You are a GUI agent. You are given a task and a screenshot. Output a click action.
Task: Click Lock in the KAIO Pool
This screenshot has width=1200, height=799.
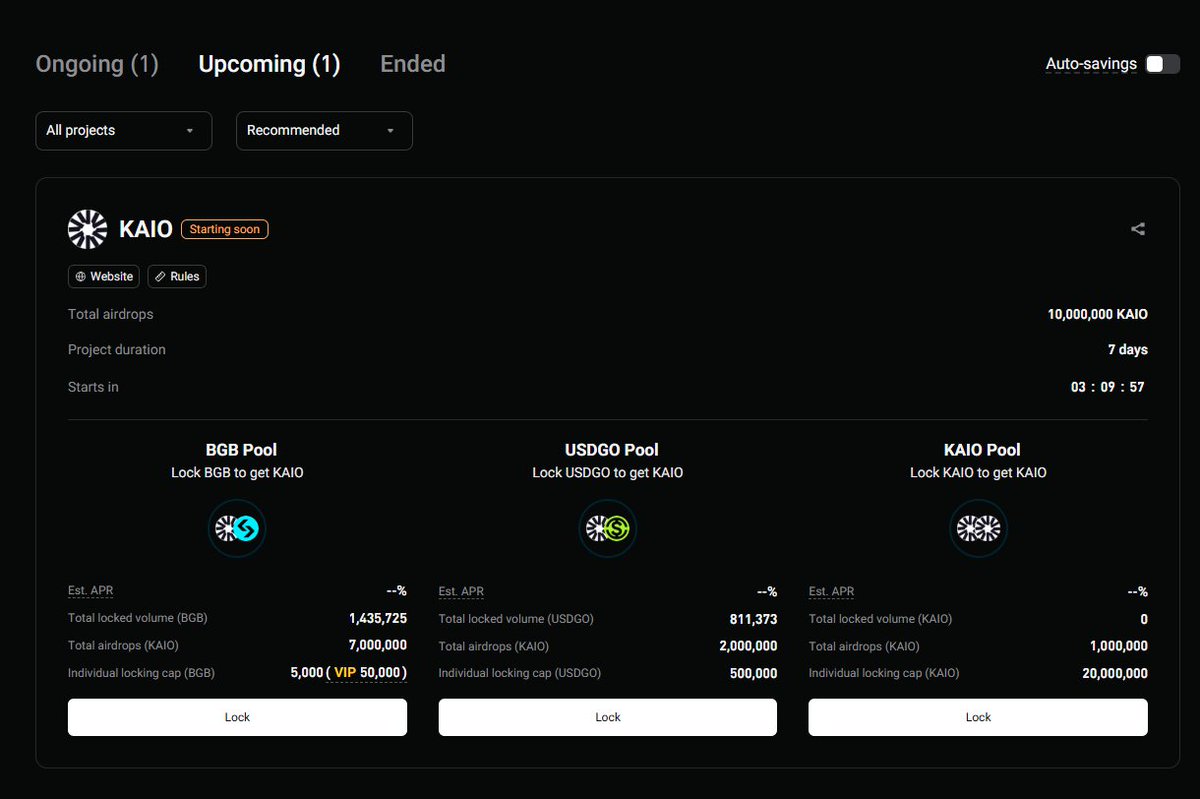(978, 717)
